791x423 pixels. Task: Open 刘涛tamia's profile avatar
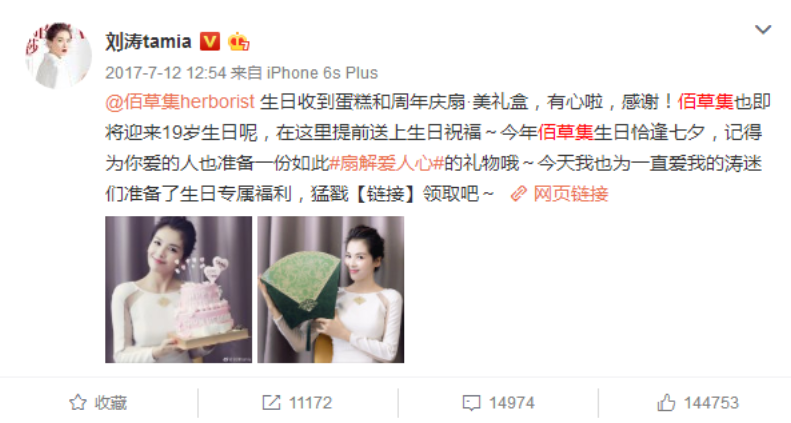[59, 55]
